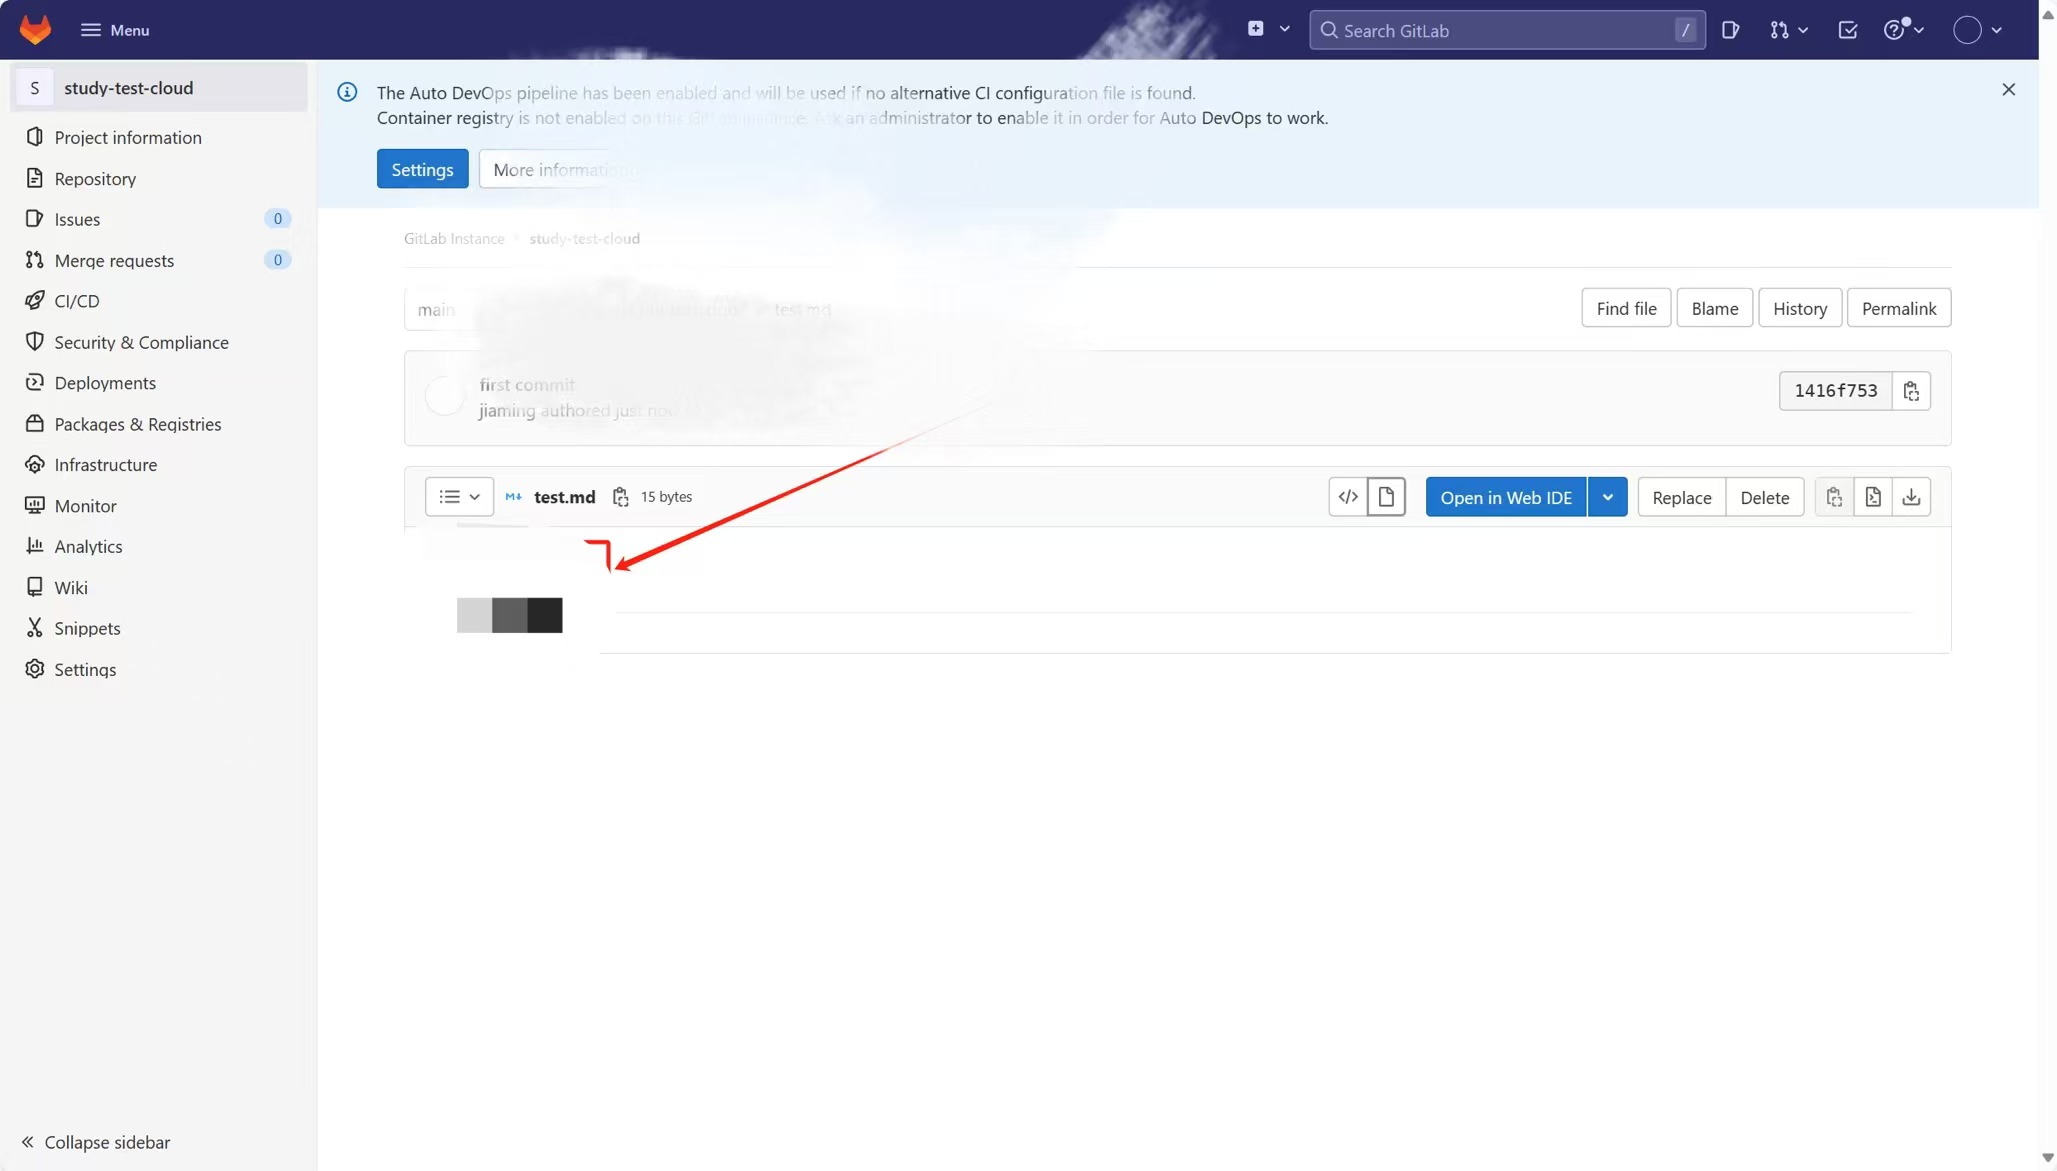Open CI/CD in the sidebar
The width and height of the screenshot is (2057, 1171).
click(x=76, y=301)
